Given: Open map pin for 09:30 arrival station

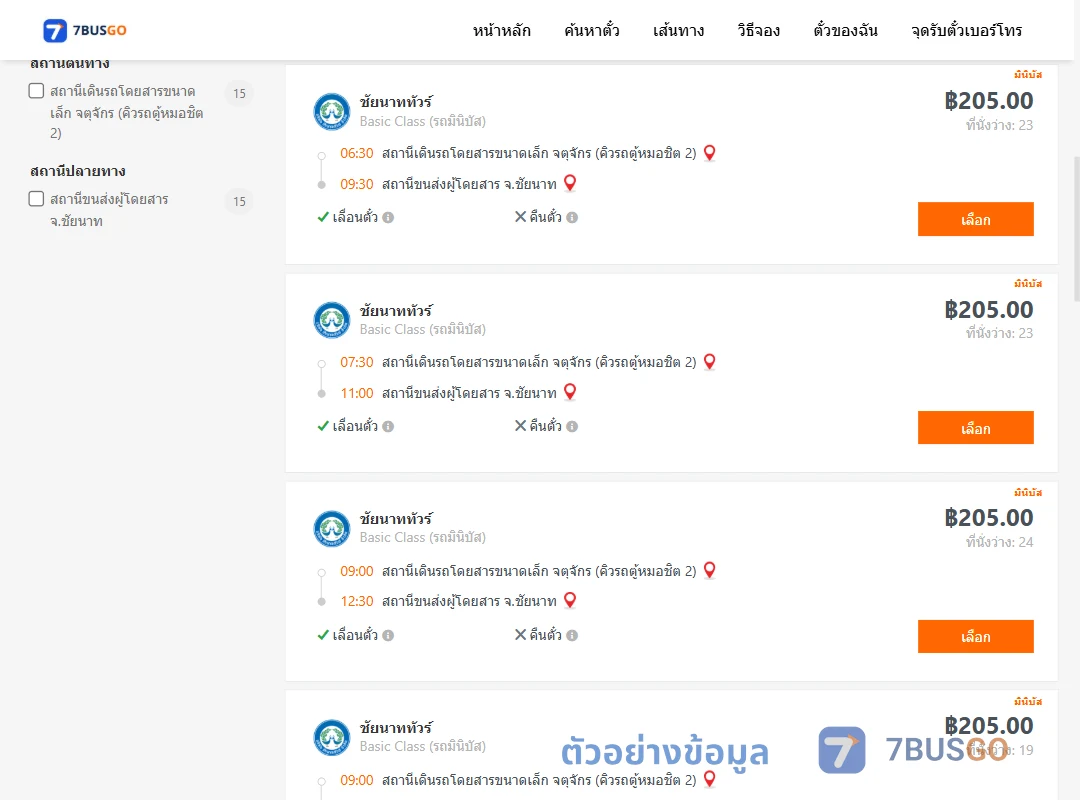Looking at the screenshot, I should (x=570, y=183).
